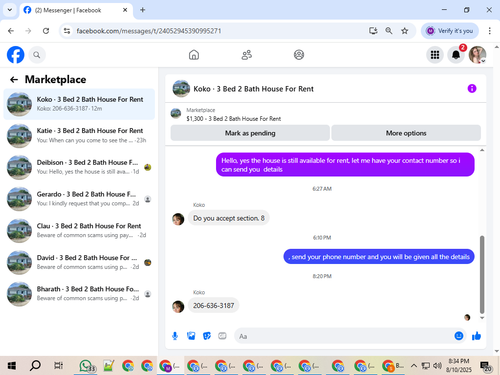Open the Windows notification center
The width and height of the screenshot is (500, 375).
(x=485, y=366)
